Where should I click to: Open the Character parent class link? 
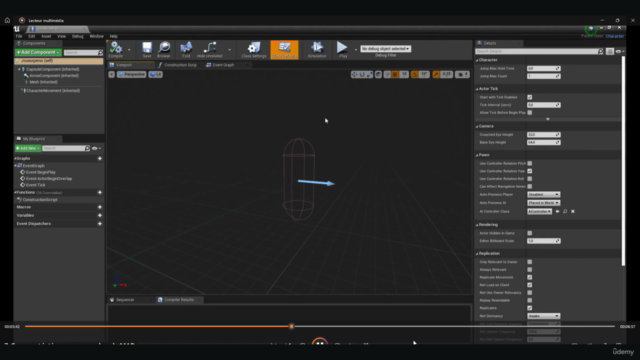tap(614, 36)
